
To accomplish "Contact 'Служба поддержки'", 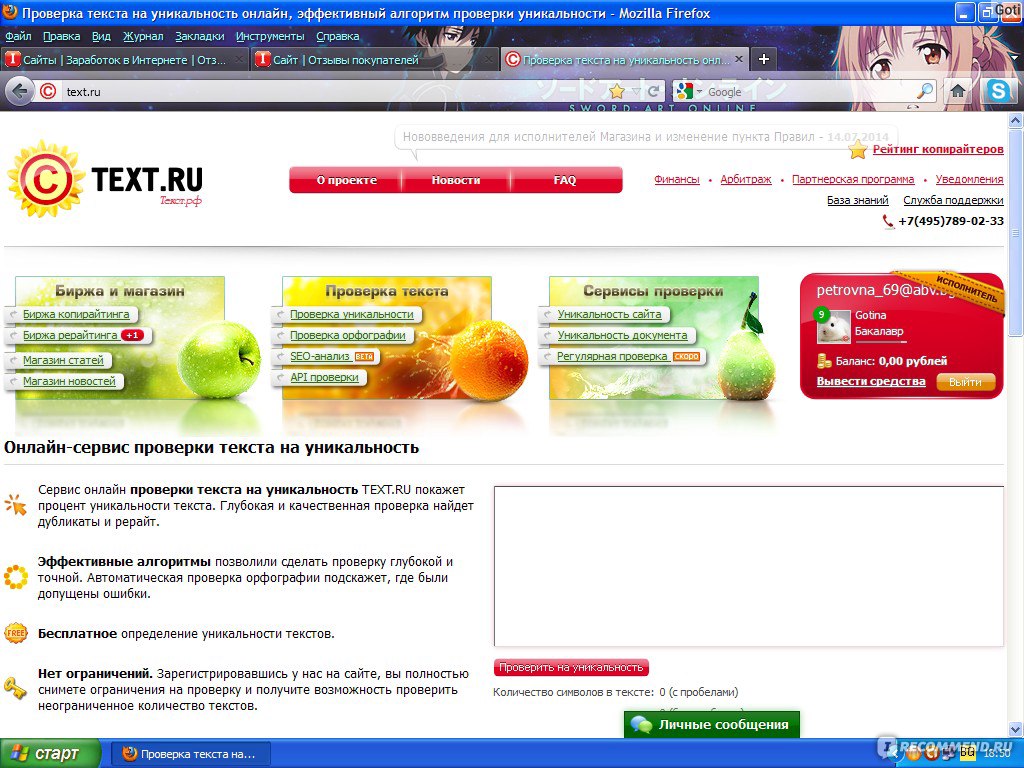I will pyautogui.click(x=953, y=200).
